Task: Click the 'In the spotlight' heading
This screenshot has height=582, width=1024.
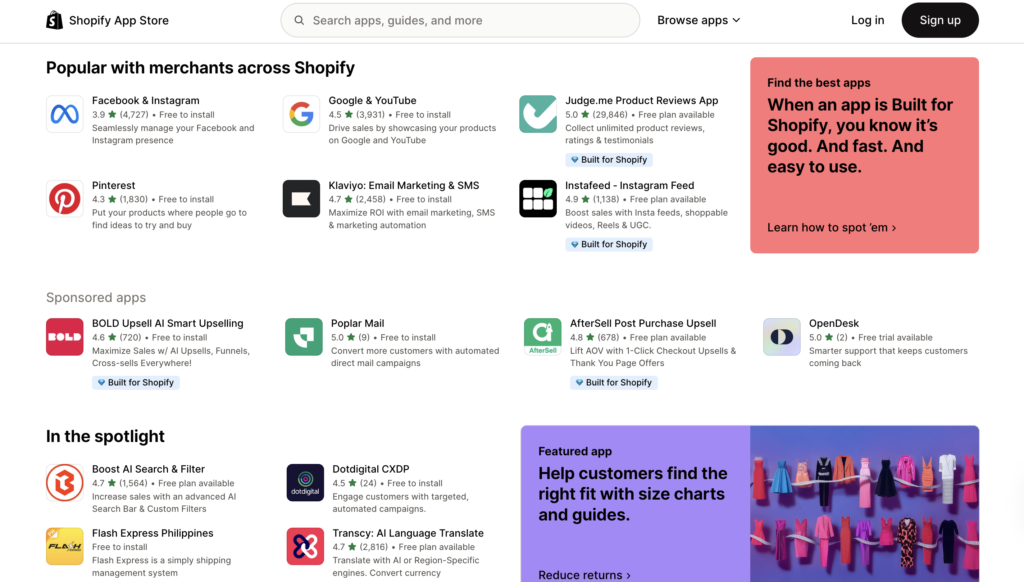Action: pos(105,436)
